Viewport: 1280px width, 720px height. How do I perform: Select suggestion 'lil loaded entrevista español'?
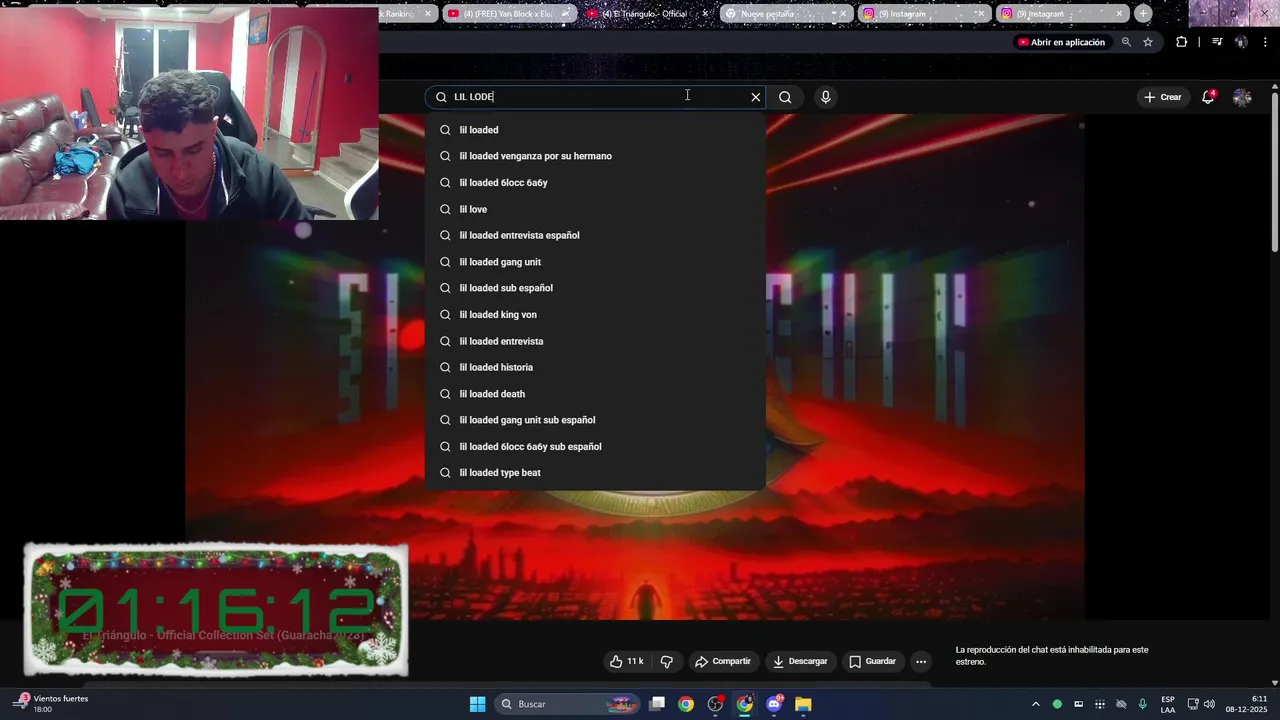pyautogui.click(x=596, y=235)
